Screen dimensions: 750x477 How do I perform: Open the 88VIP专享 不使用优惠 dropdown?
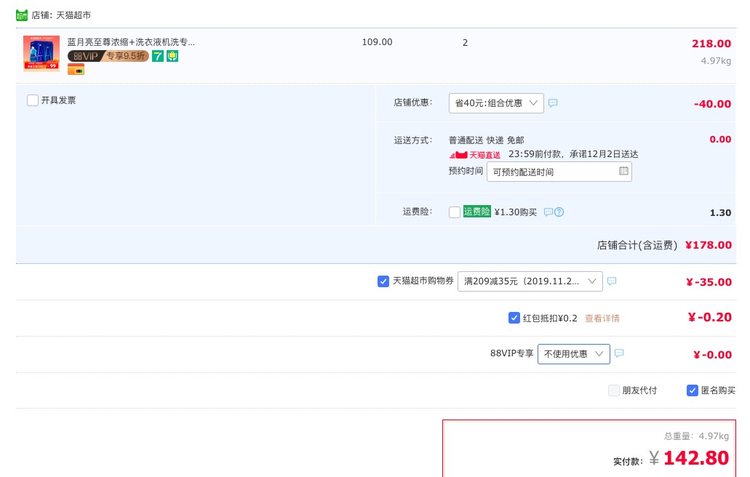click(574, 354)
